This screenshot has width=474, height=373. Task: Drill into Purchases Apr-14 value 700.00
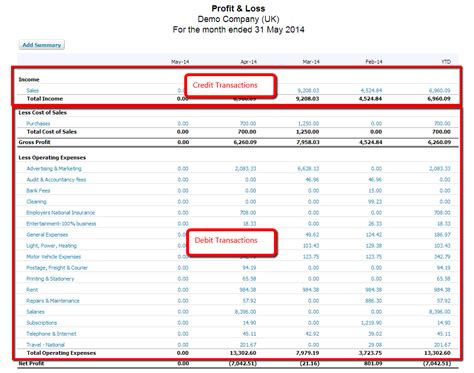[x=248, y=124]
